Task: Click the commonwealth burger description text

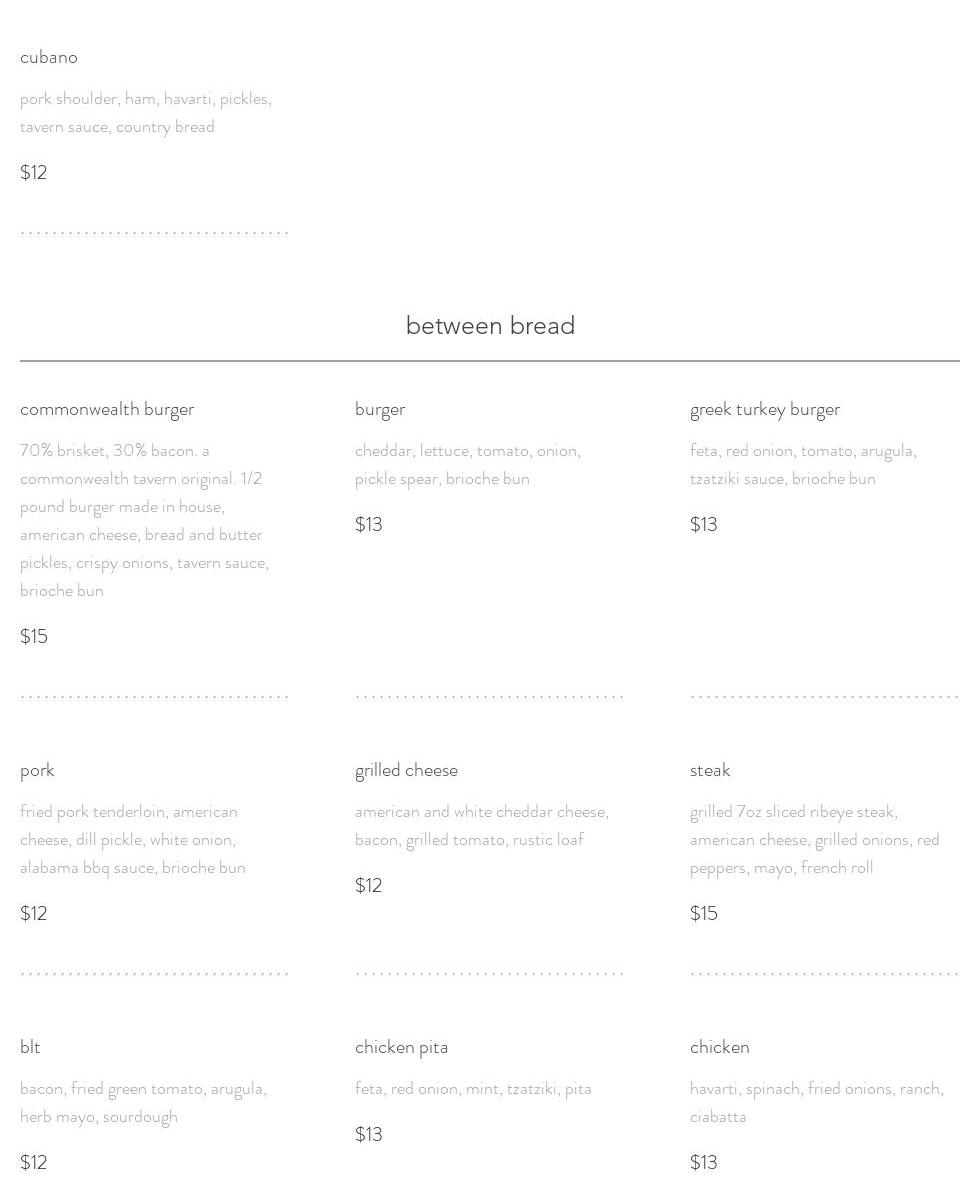Action: pos(144,520)
